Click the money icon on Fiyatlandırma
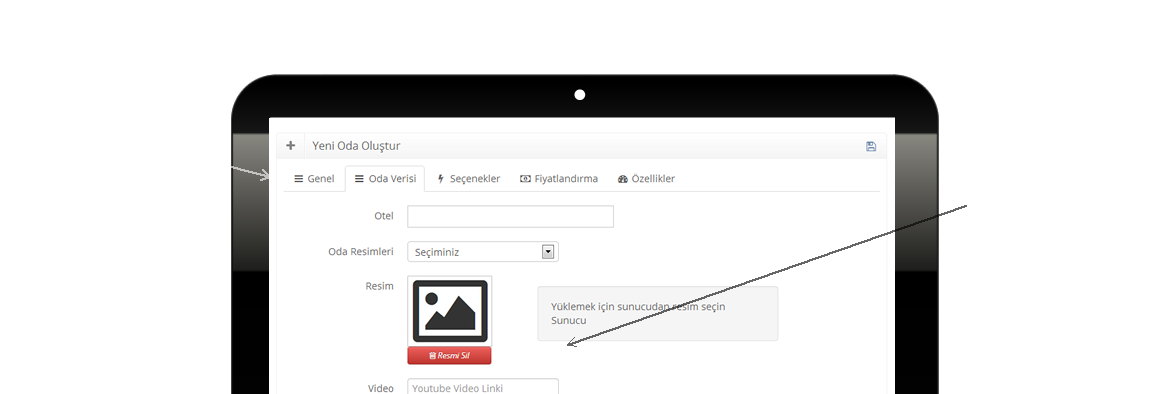 pyautogui.click(x=525, y=178)
